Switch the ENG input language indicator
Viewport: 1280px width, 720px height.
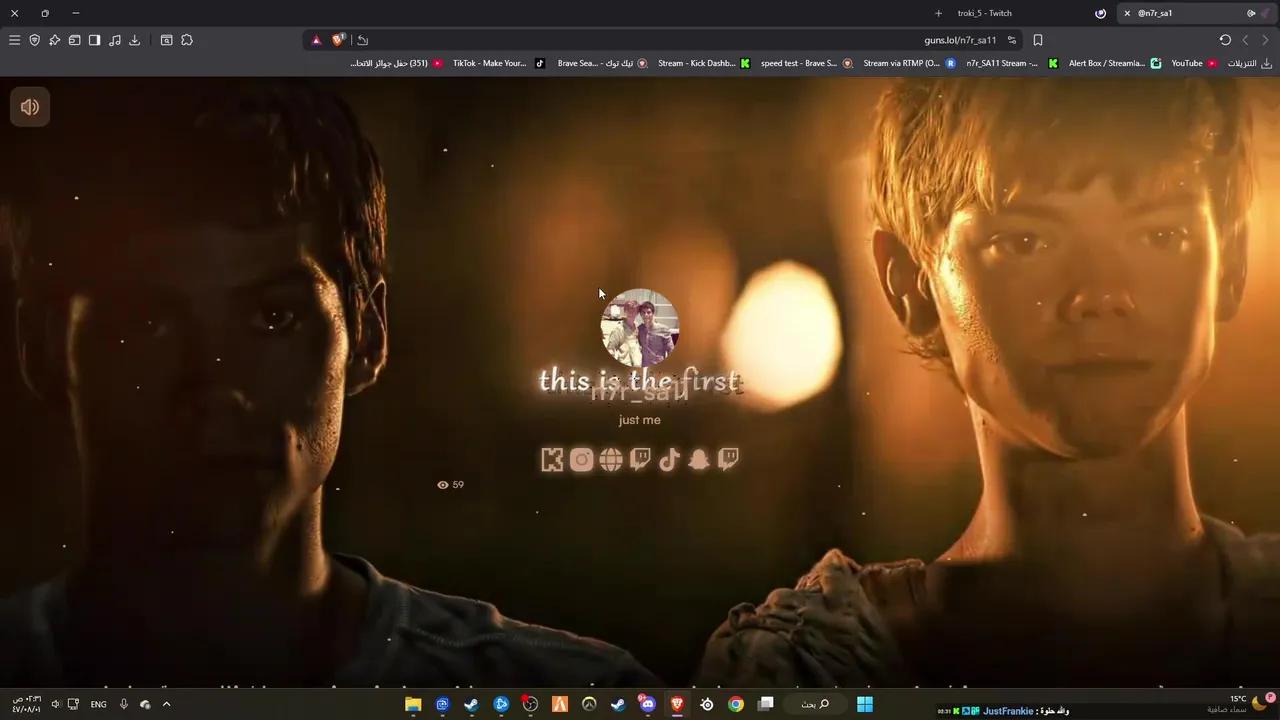[x=98, y=704]
